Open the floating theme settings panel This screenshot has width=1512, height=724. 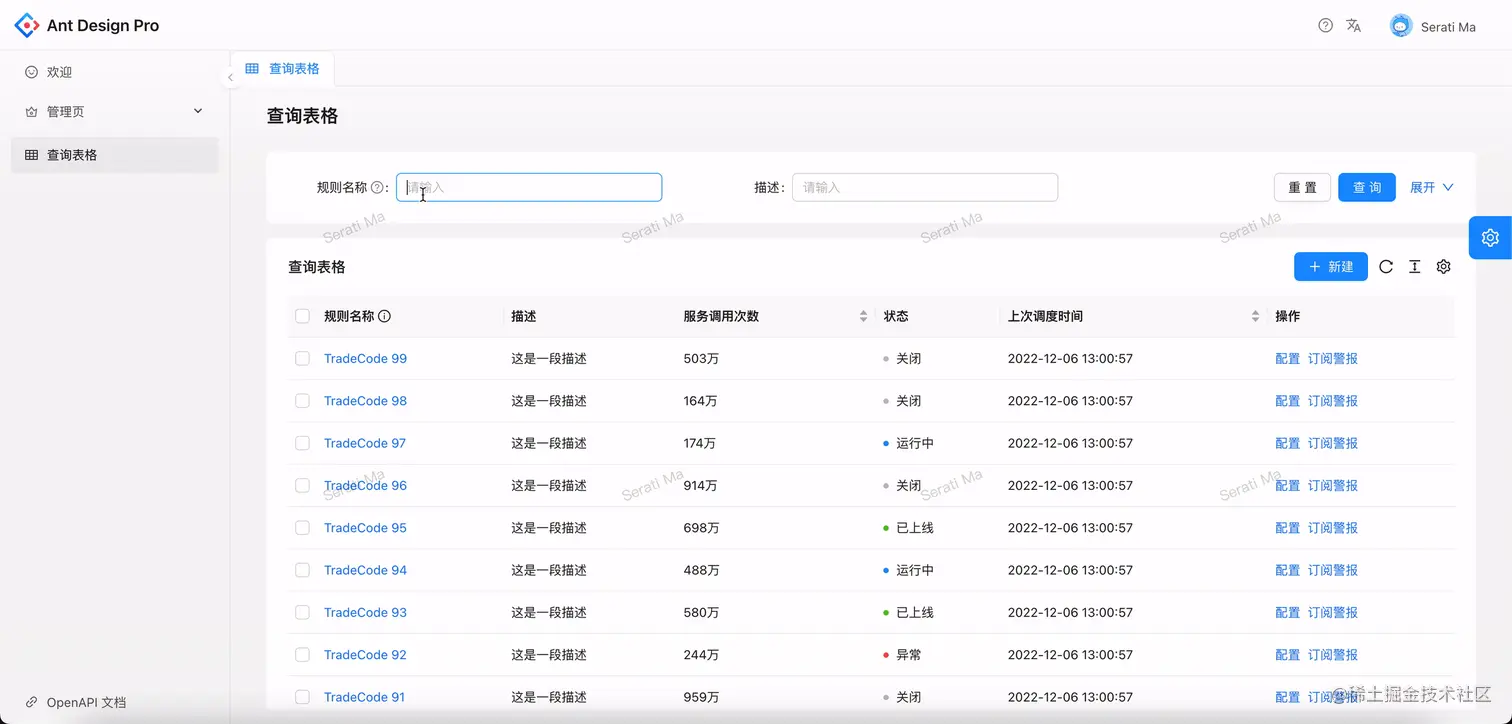click(1489, 238)
